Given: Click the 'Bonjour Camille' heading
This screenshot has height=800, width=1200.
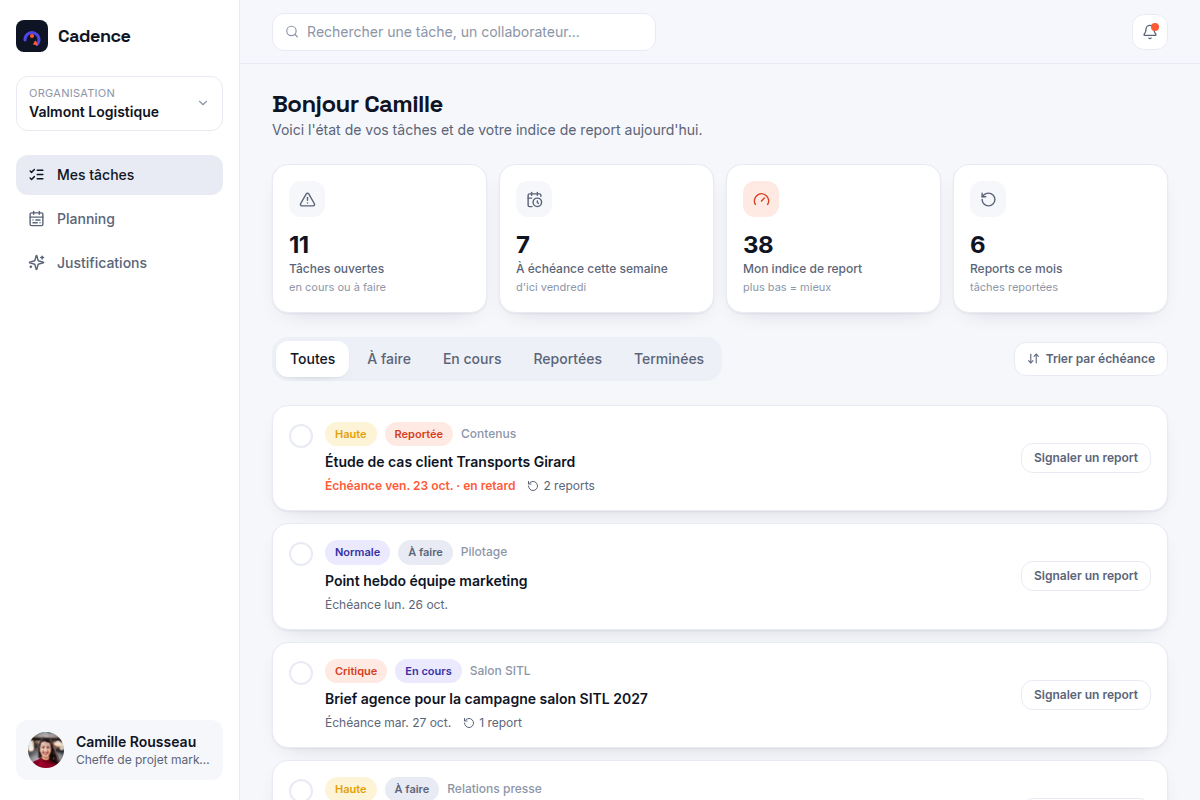Looking at the screenshot, I should [357, 104].
